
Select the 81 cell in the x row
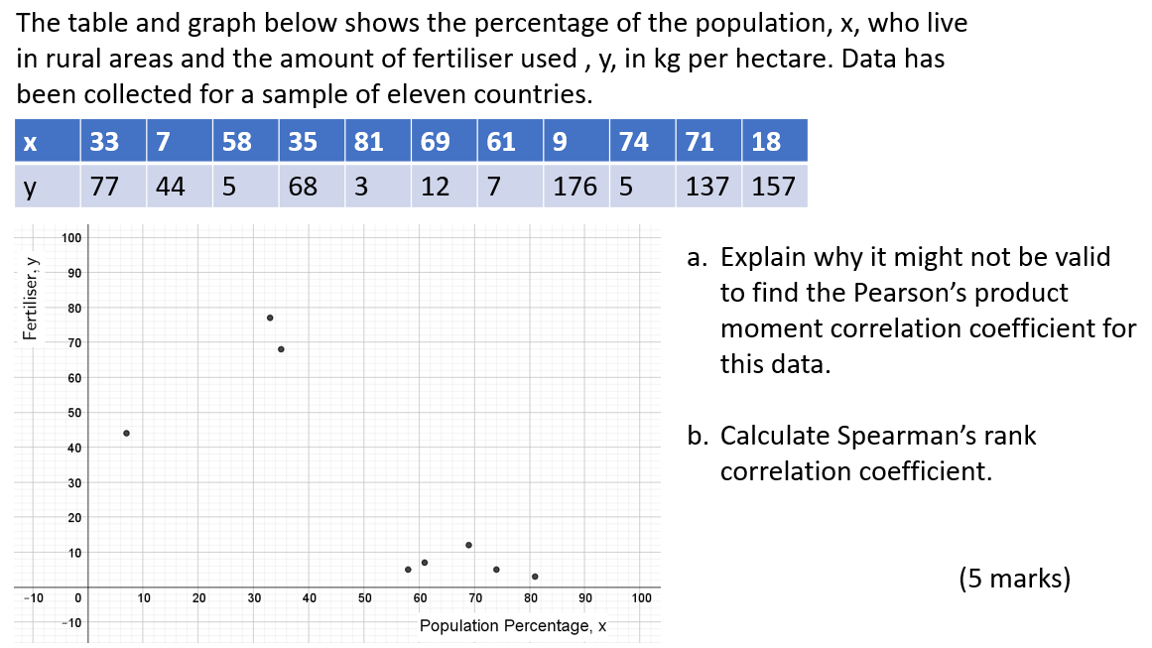pos(369,142)
